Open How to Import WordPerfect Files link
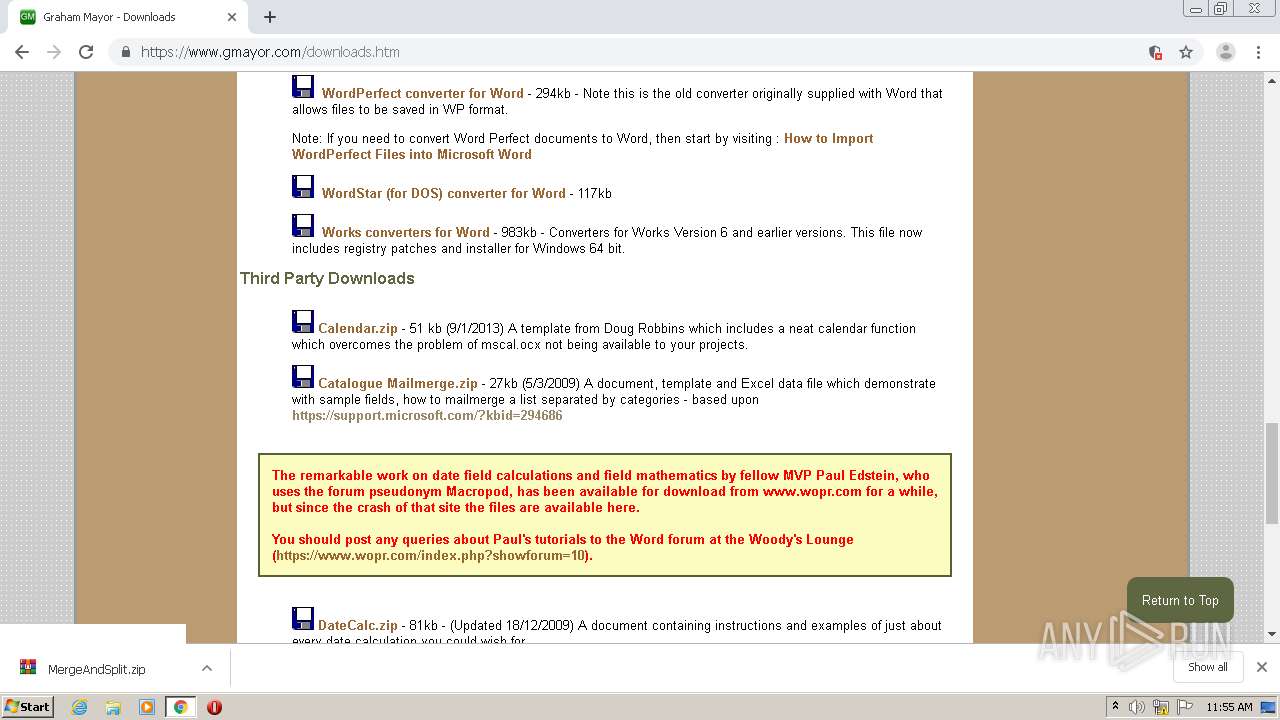Screen dimensions: 1280x720 pos(583,146)
